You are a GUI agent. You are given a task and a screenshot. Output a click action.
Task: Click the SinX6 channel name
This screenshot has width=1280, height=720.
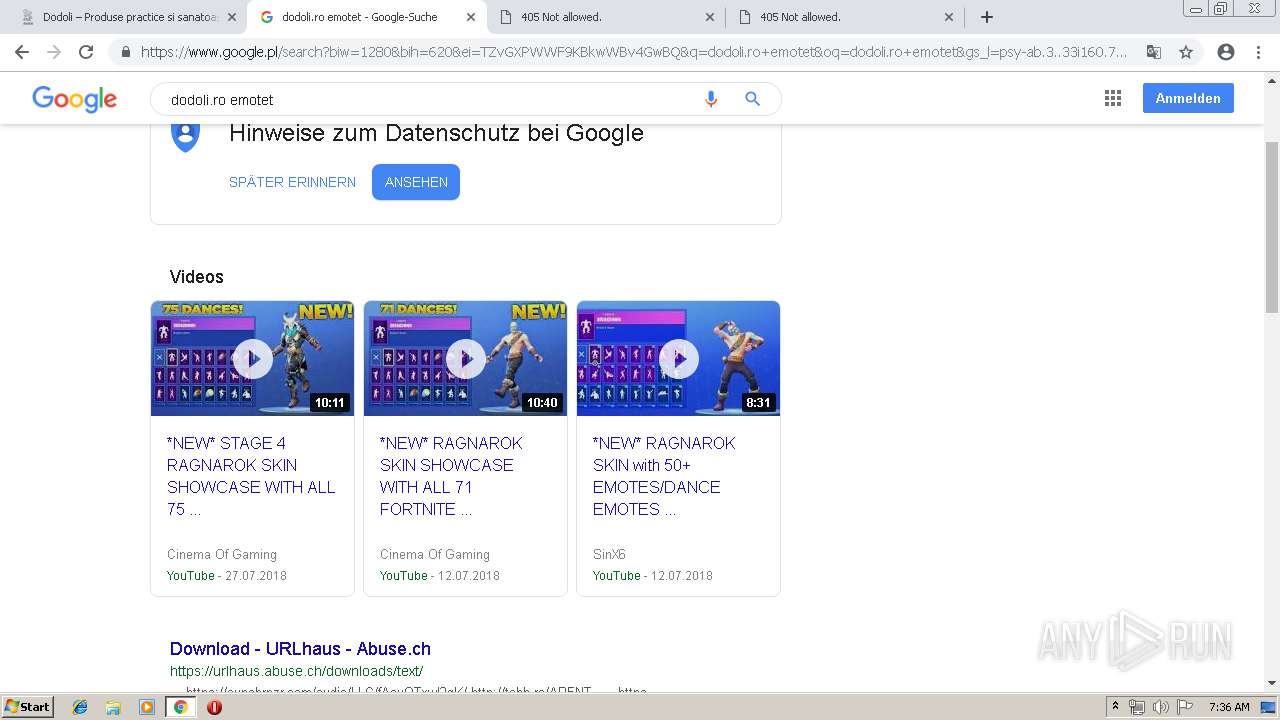609,554
